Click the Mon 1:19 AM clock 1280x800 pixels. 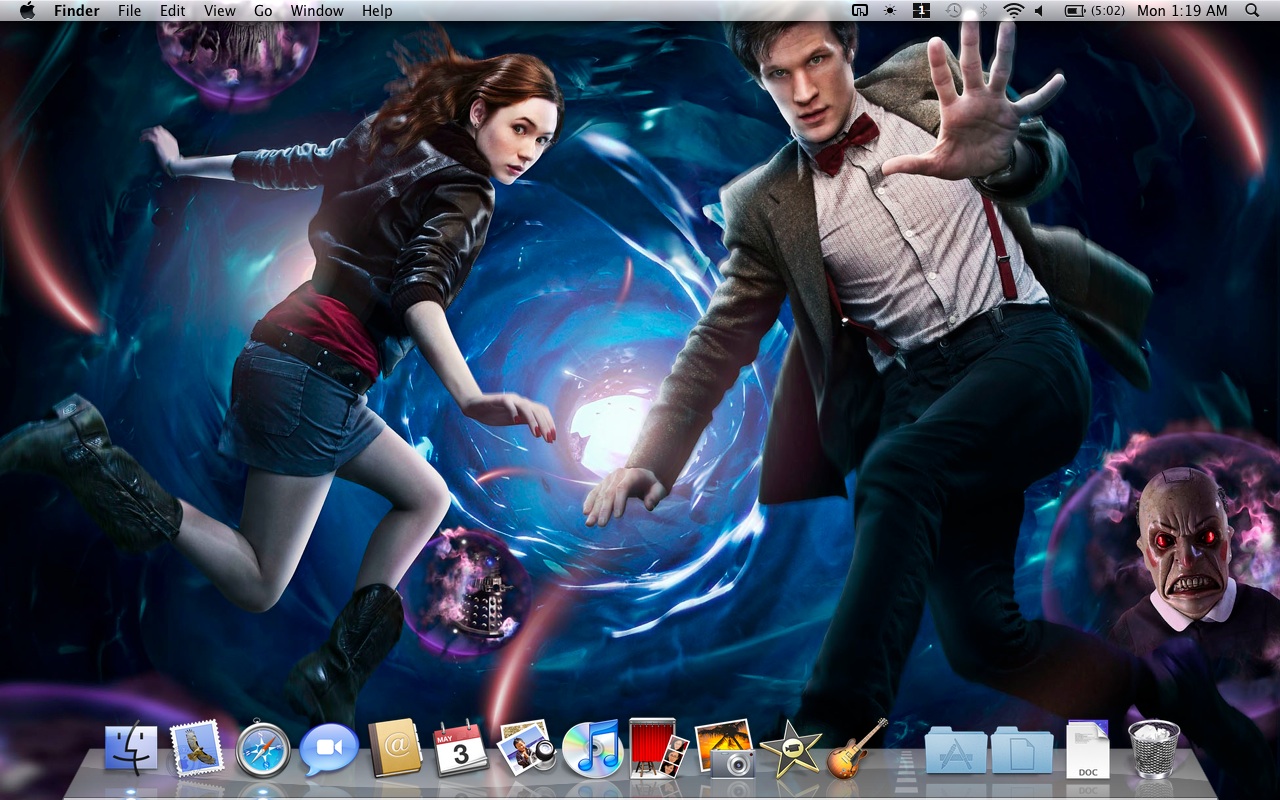[1182, 10]
